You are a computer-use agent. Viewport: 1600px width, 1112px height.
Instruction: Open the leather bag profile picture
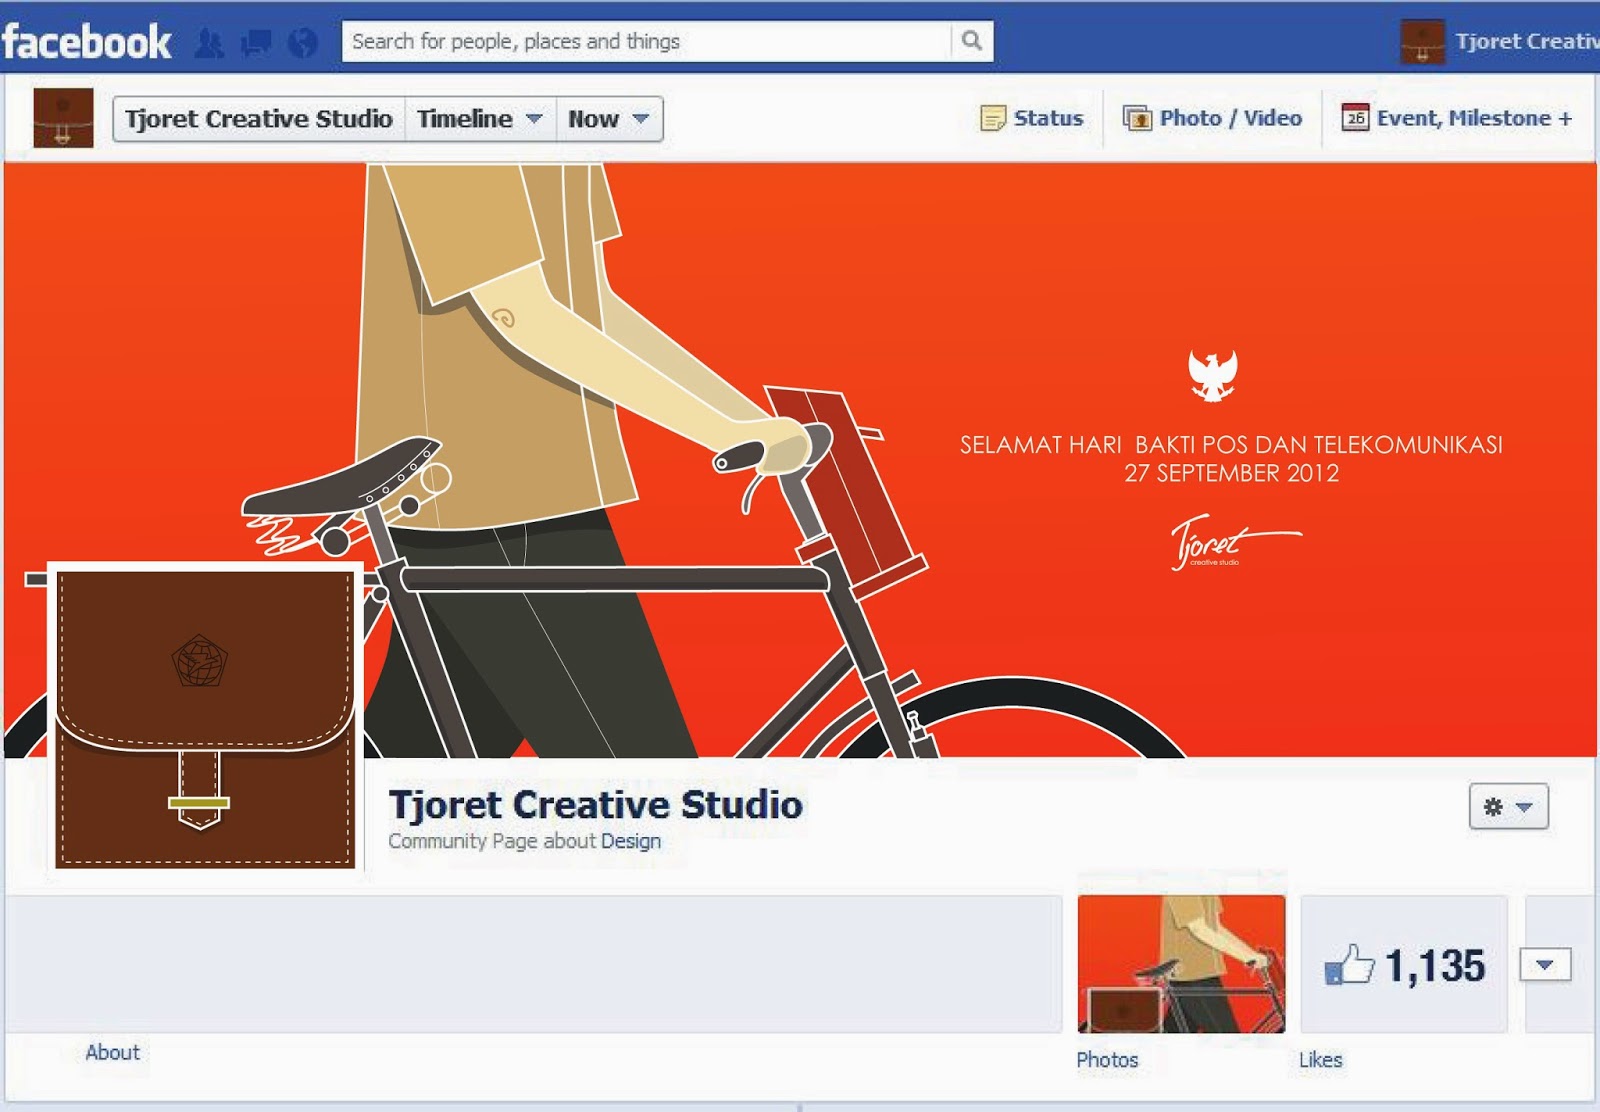205,717
